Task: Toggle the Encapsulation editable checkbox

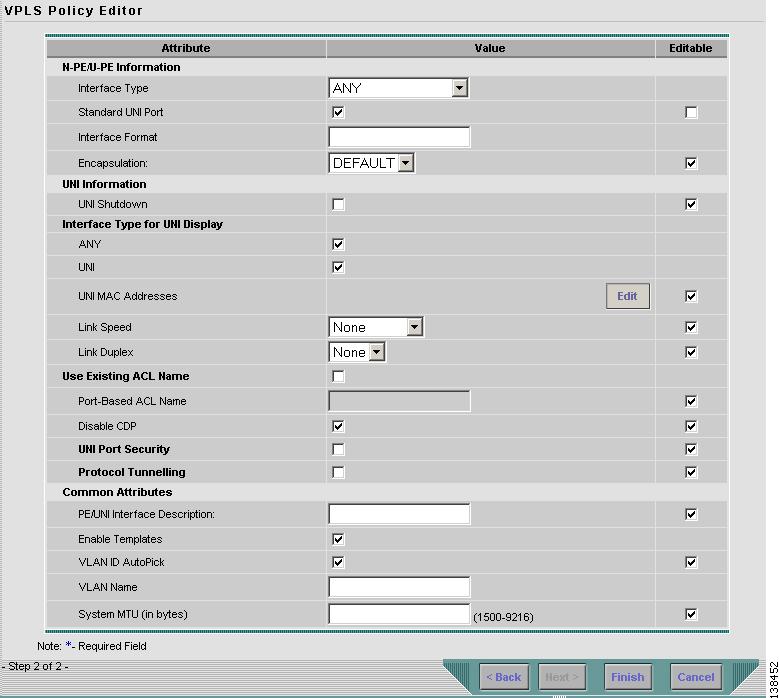Action: (x=691, y=163)
